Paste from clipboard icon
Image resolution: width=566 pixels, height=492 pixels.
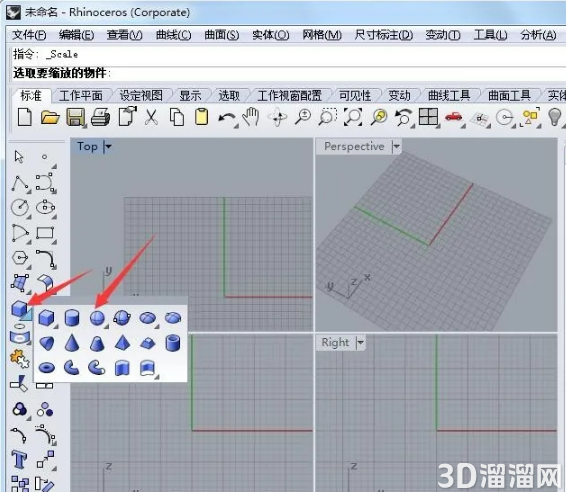coord(201,117)
